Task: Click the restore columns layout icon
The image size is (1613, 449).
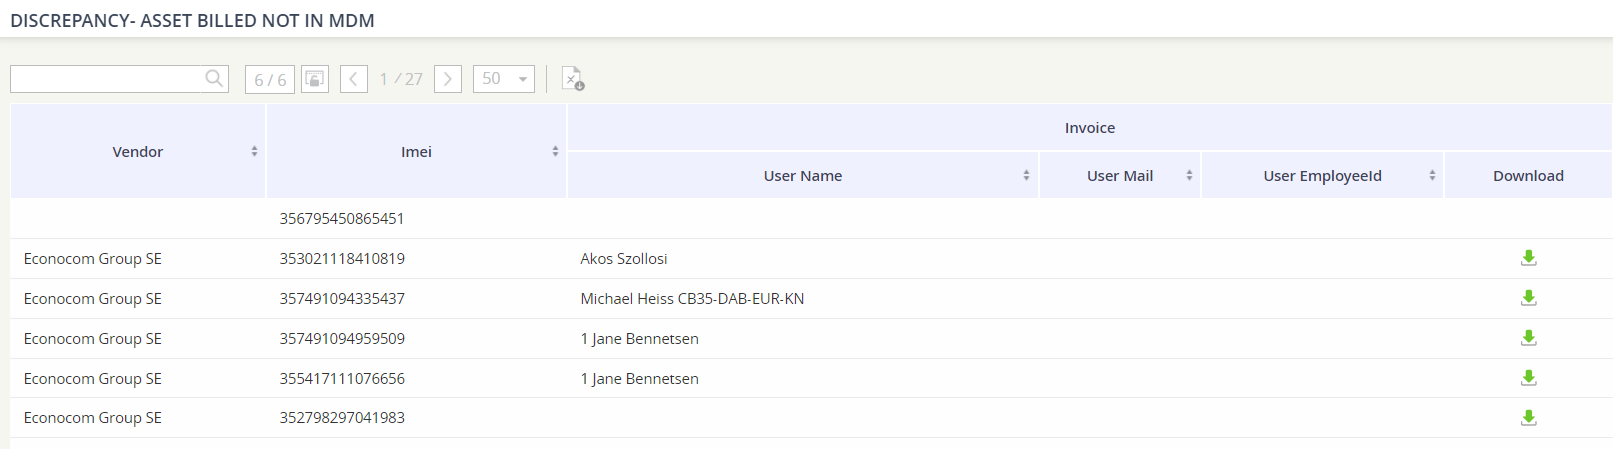Action: tap(315, 79)
